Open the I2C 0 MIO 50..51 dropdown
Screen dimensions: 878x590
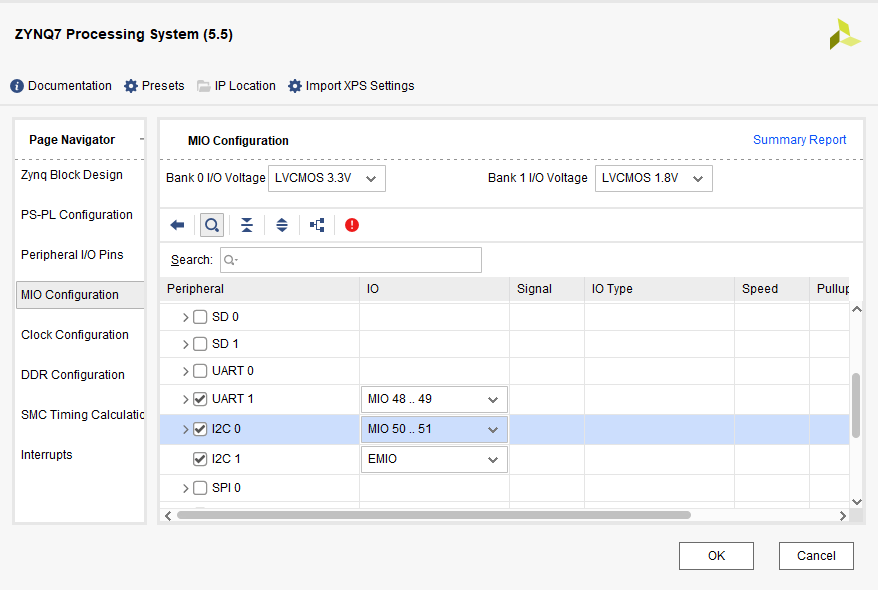coord(433,430)
